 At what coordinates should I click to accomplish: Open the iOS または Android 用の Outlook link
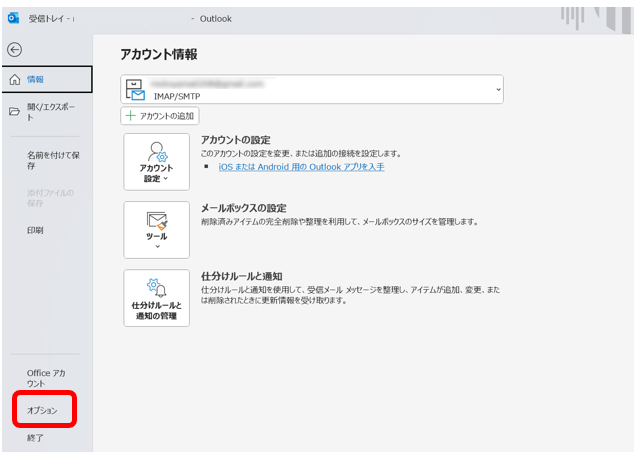301,167
